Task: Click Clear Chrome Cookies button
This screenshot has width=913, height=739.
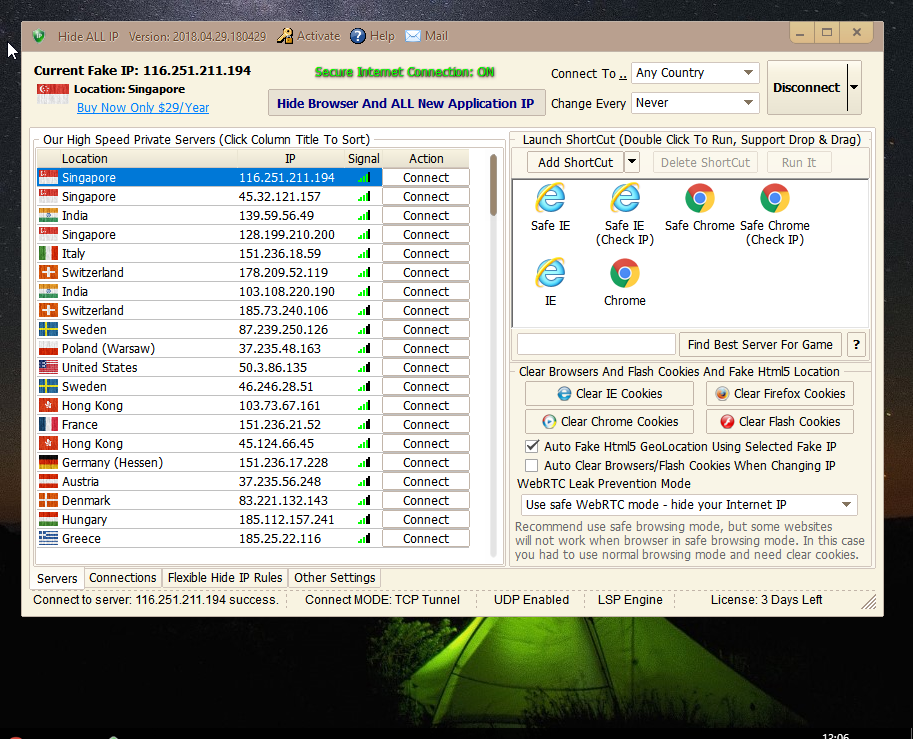Action: (x=609, y=422)
